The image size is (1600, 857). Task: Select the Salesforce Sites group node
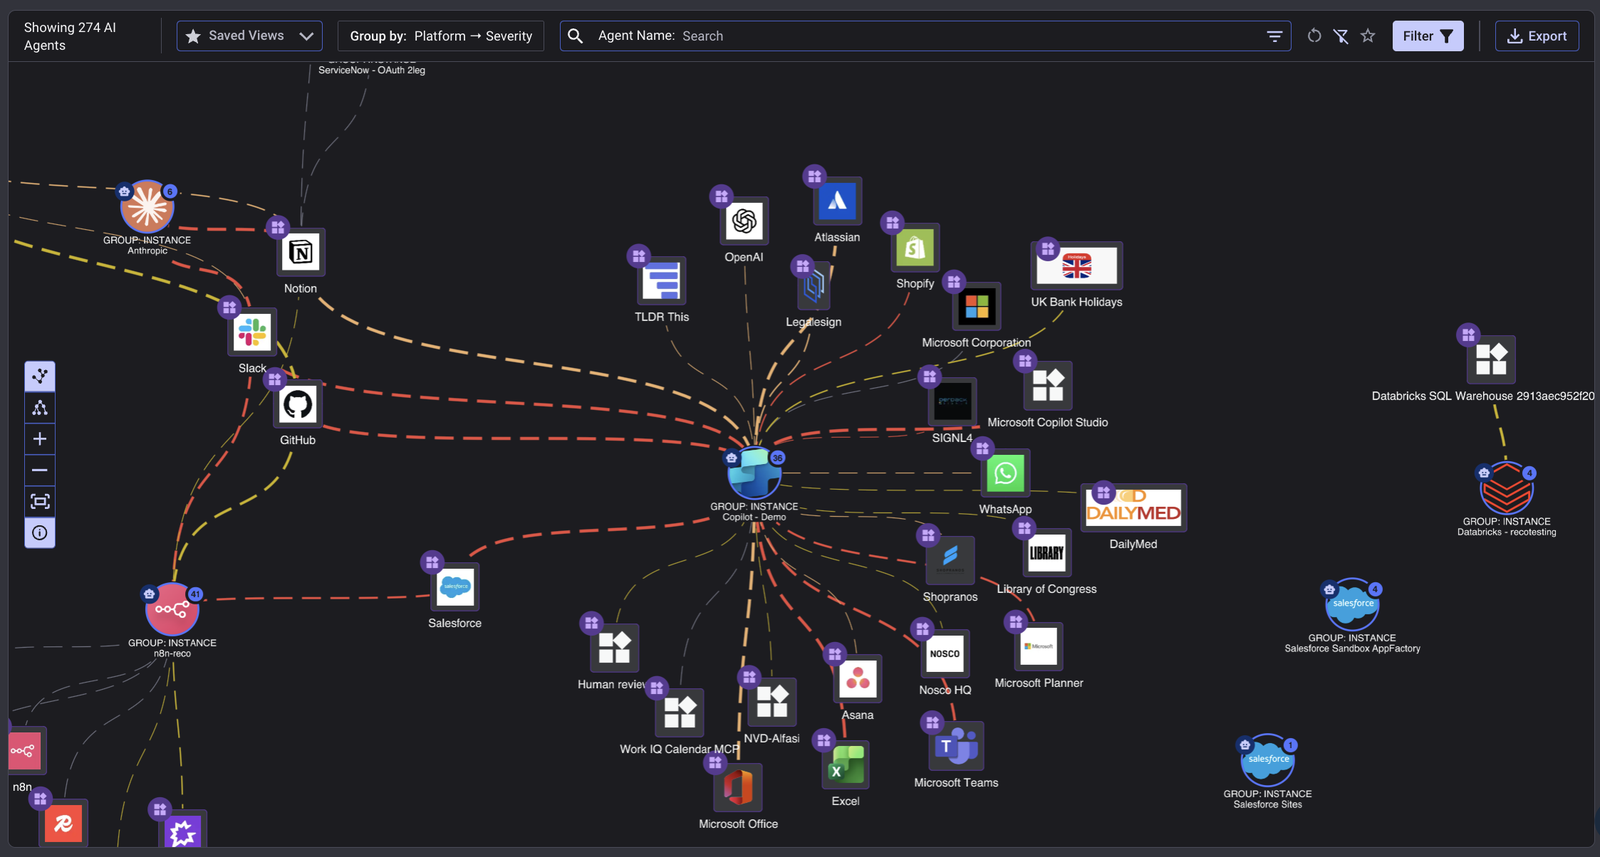[x=1268, y=762]
